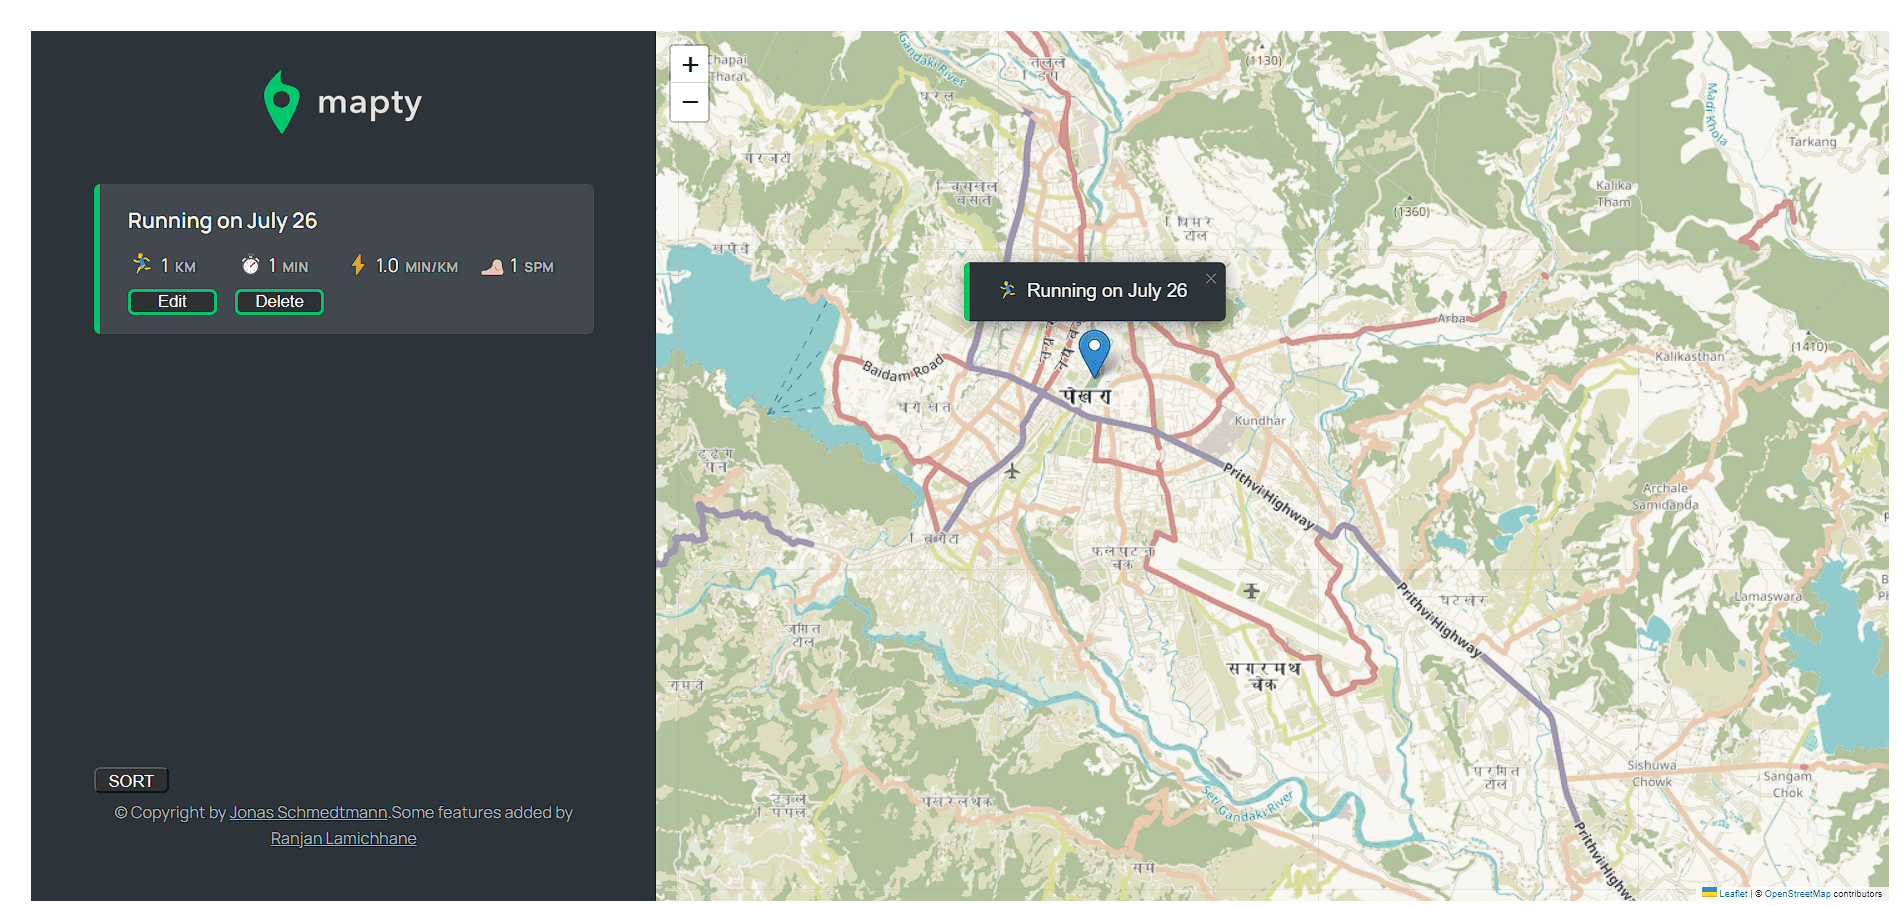The width and height of the screenshot is (1902, 906).
Task: Edit the Running on July 26 workout
Action: tap(172, 302)
